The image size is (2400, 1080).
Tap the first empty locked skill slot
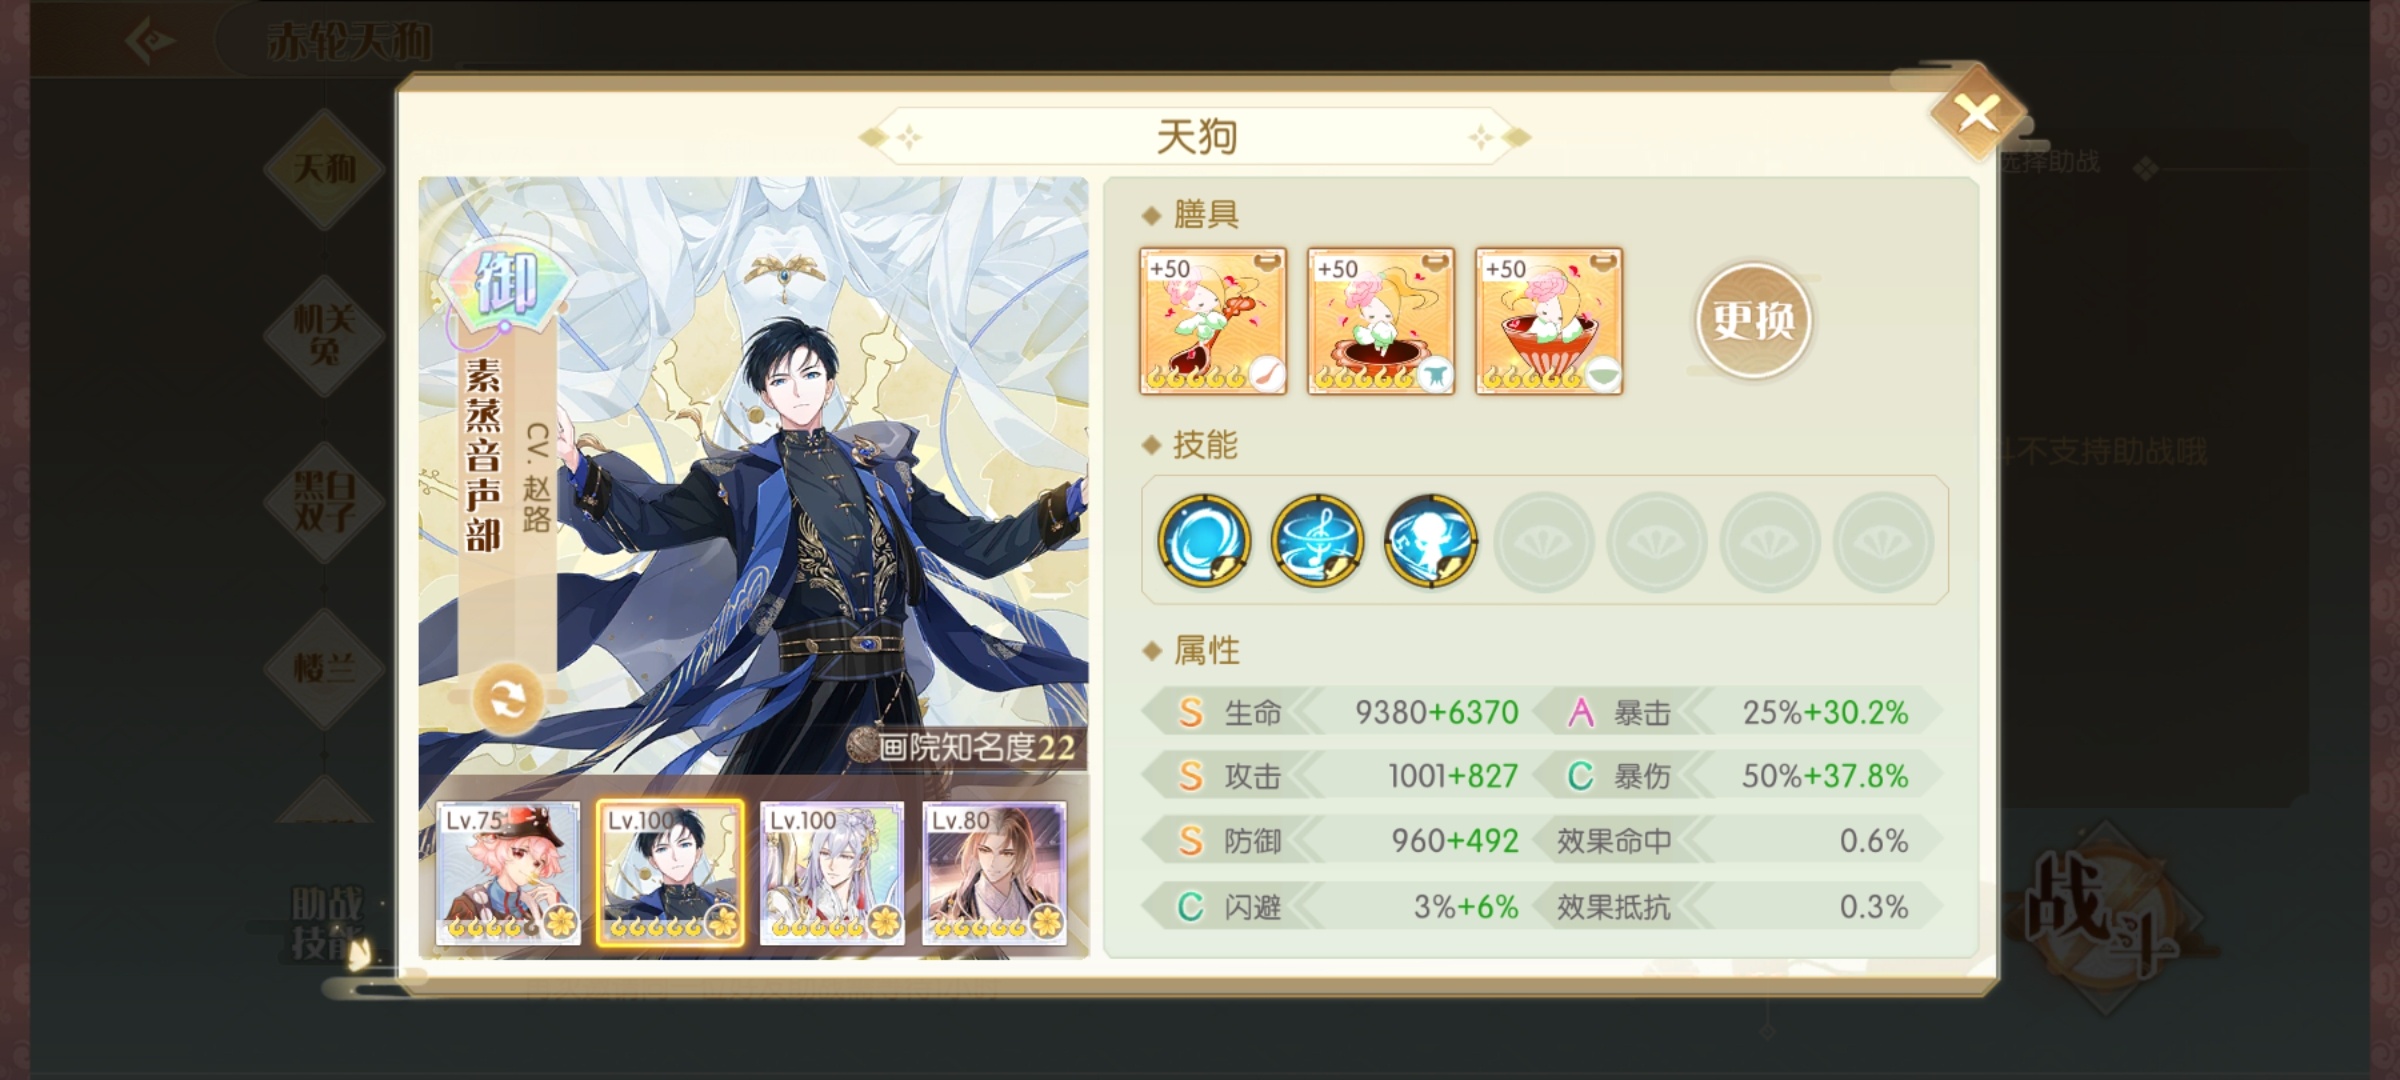click(x=1544, y=541)
